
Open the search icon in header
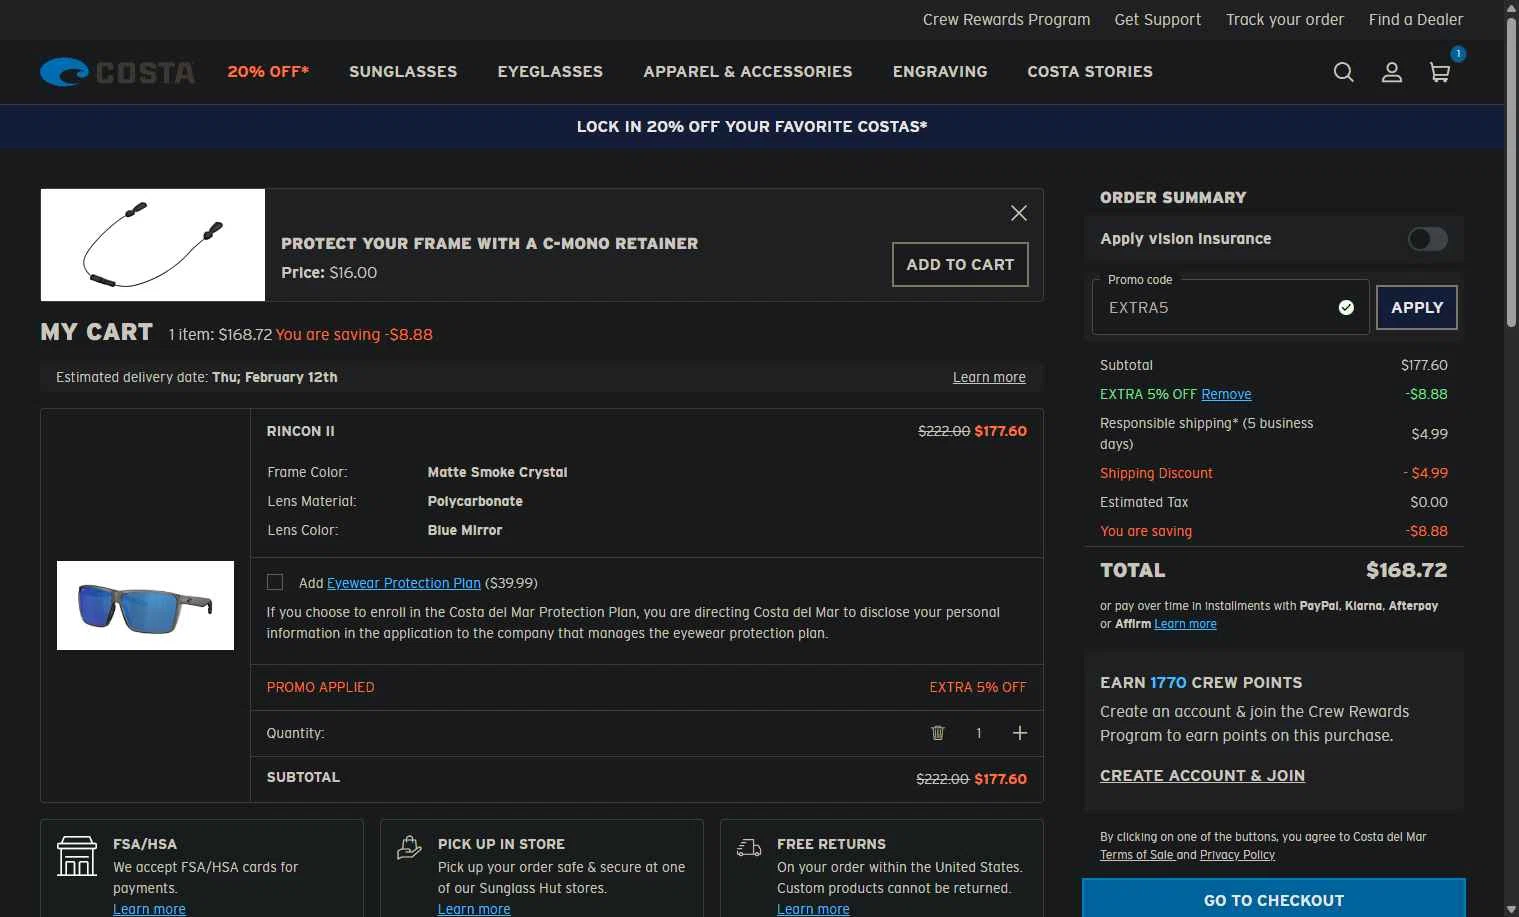tap(1343, 72)
